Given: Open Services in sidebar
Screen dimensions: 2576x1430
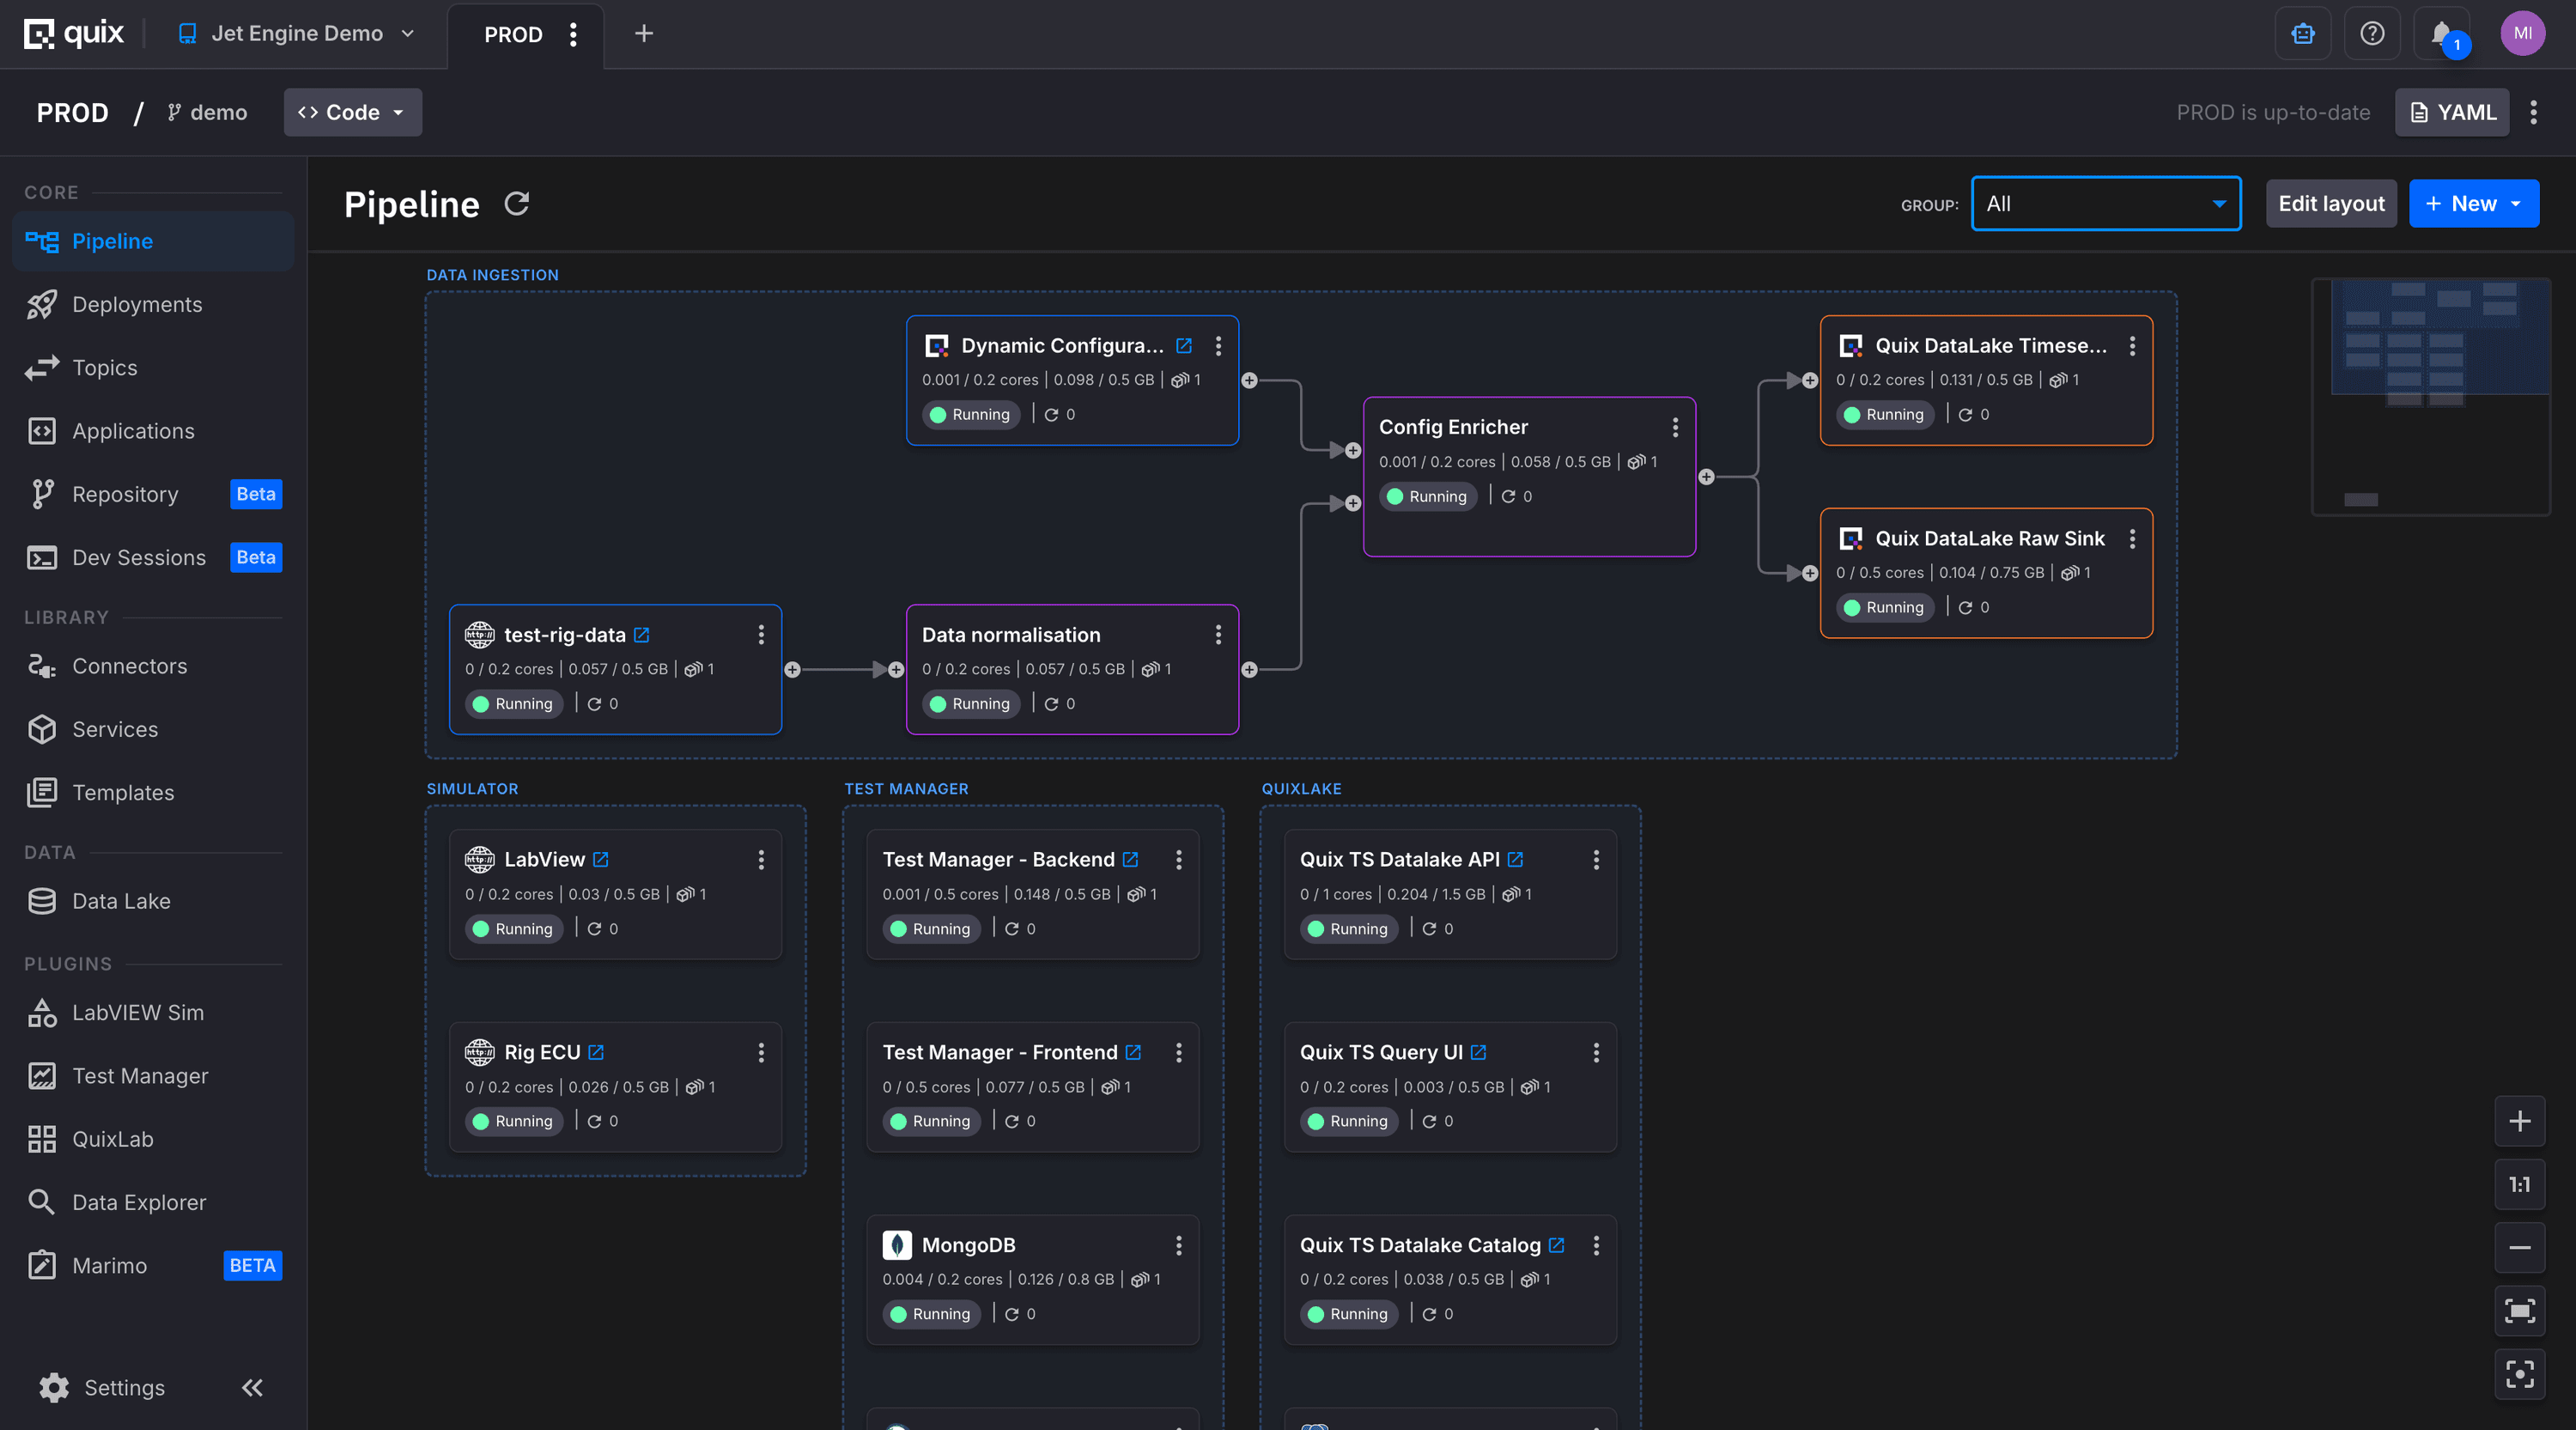Looking at the screenshot, I should 153,730.
